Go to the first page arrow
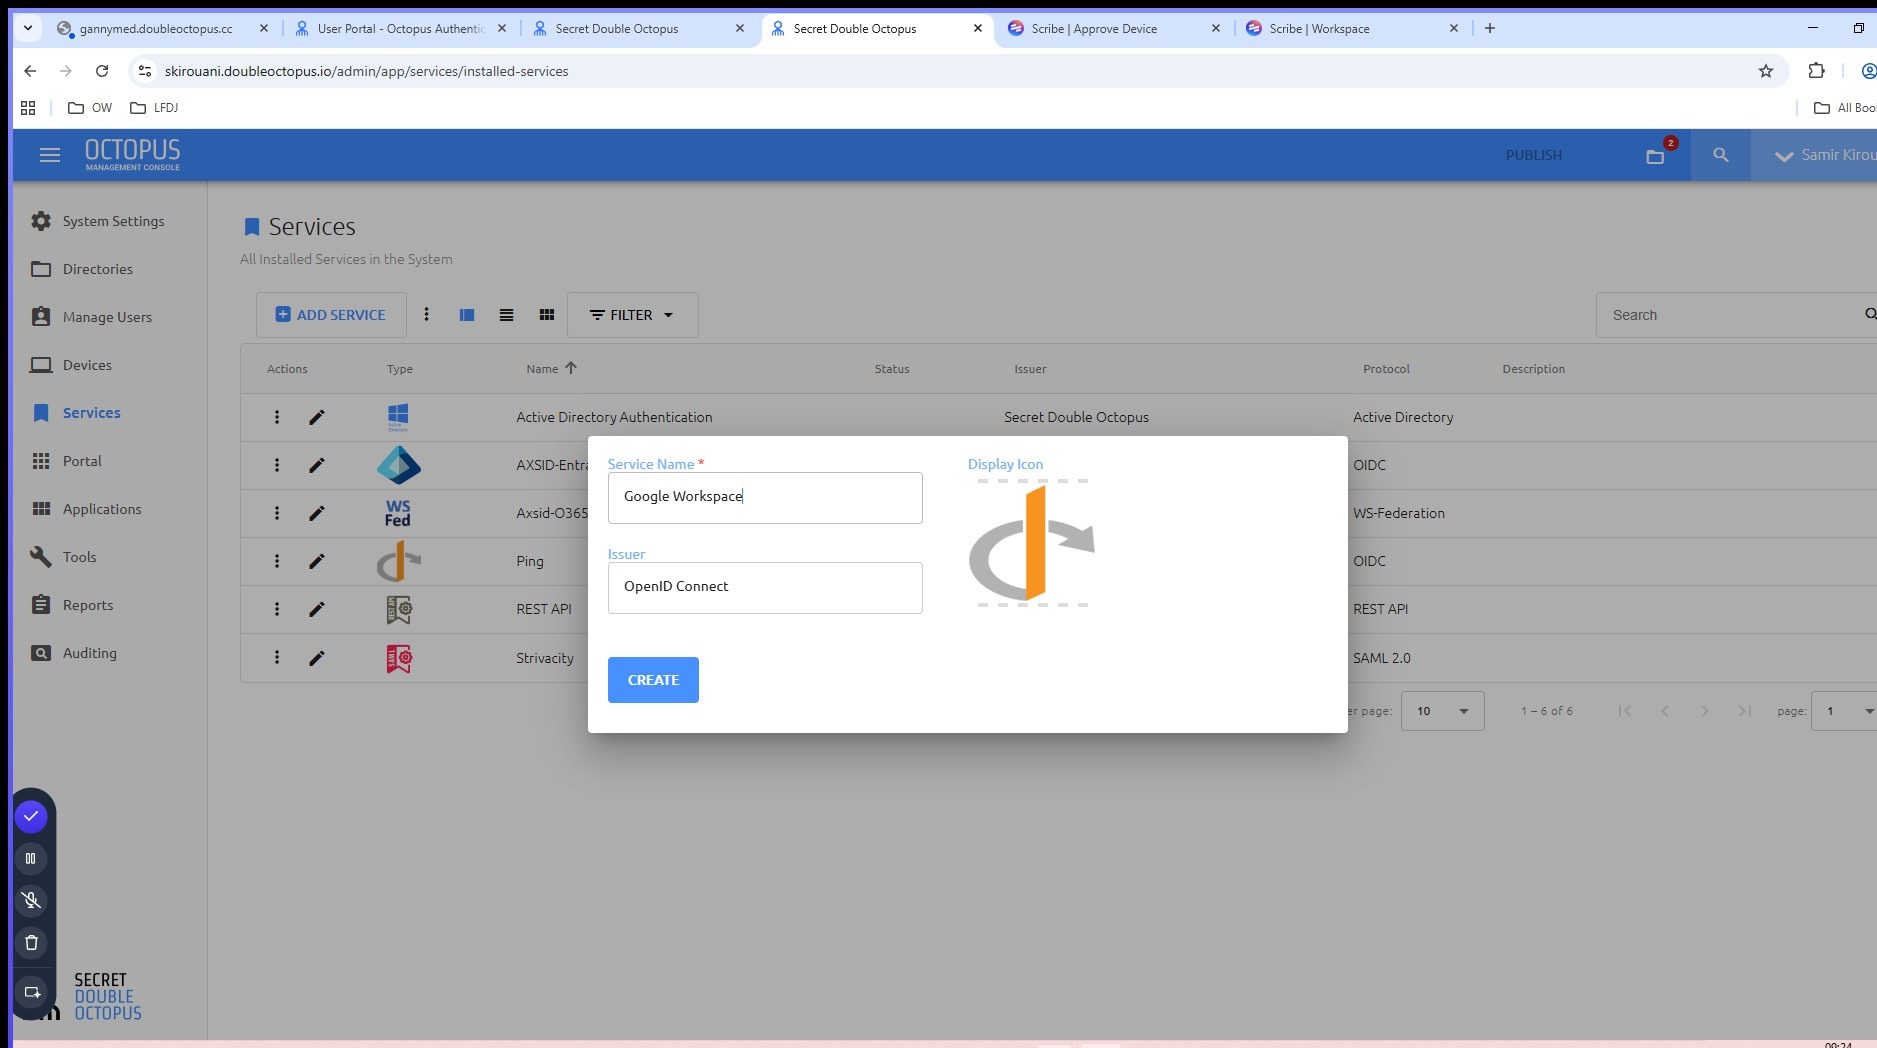The height and width of the screenshot is (1048, 1877). pos(1625,711)
